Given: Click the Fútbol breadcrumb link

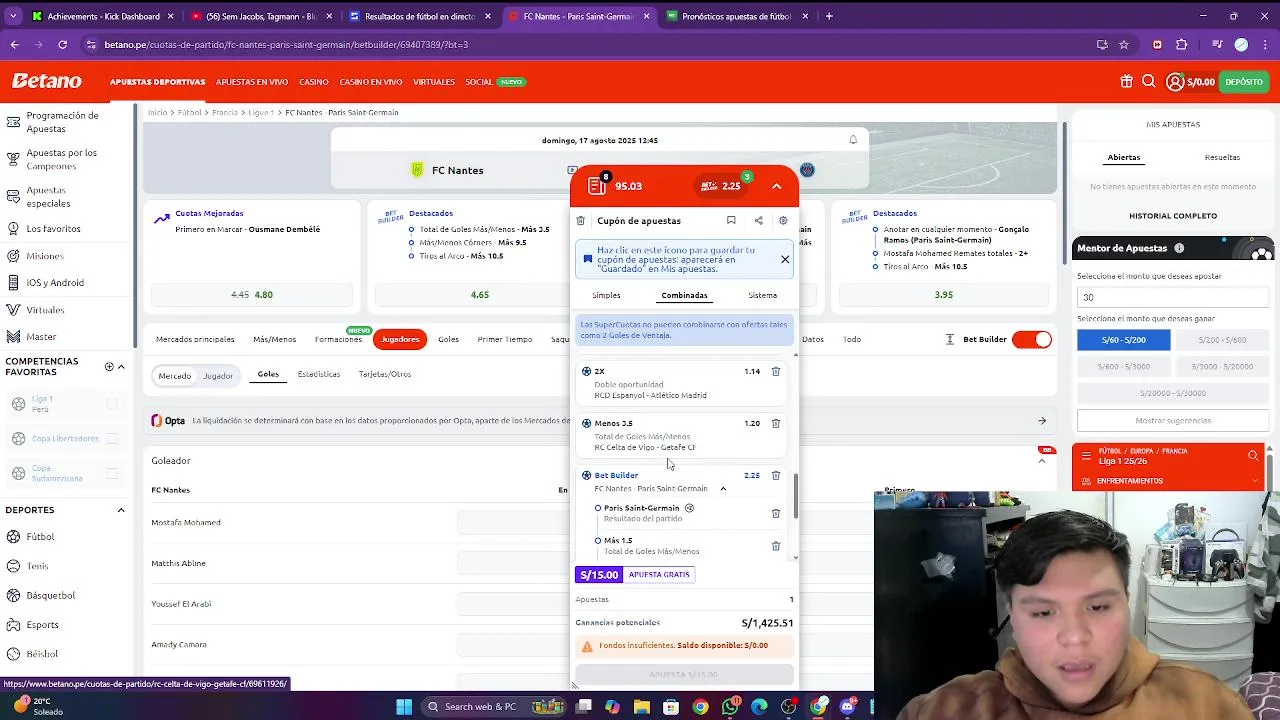Looking at the screenshot, I should pyautogui.click(x=190, y=113).
